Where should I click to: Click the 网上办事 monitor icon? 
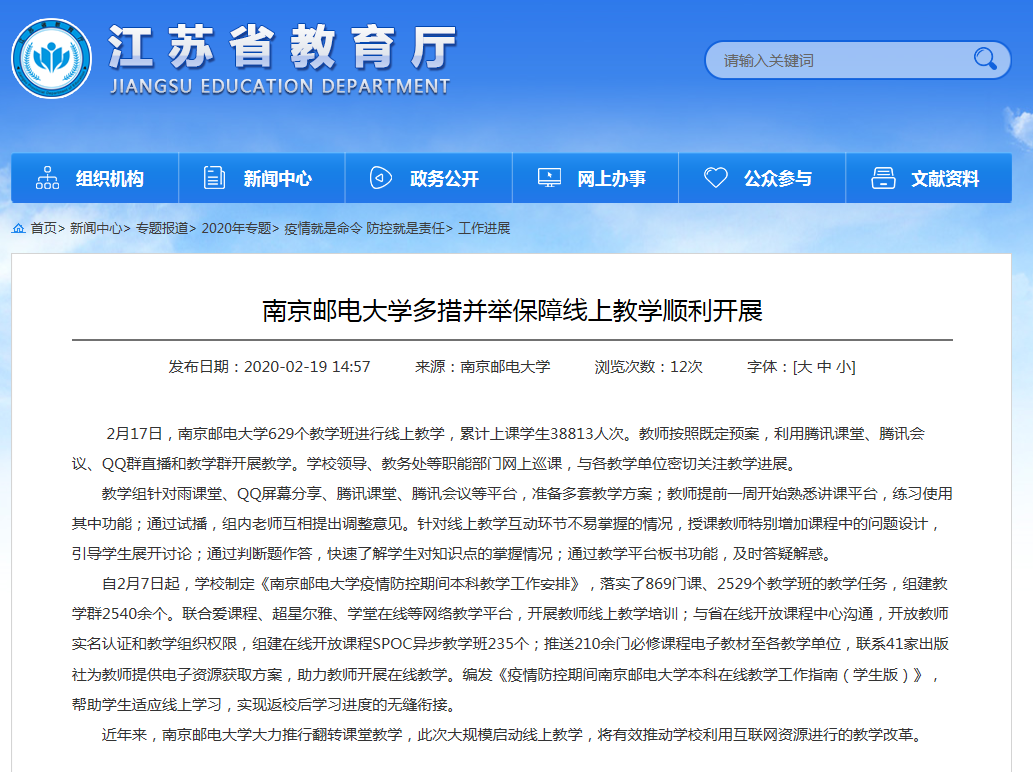[x=548, y=179]
